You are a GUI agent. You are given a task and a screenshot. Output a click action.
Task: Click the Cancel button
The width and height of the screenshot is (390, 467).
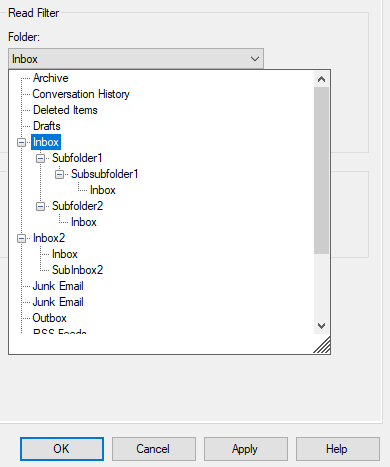click(x=154, y=449)
